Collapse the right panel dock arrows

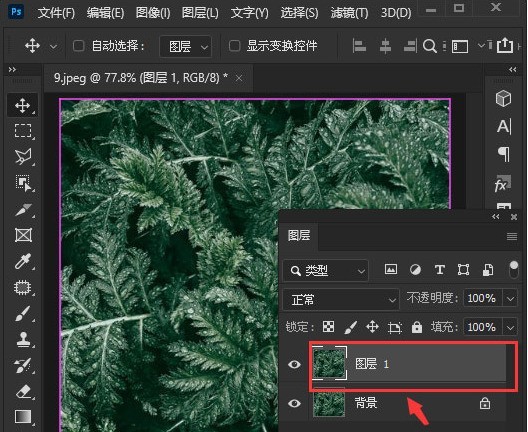(x=513, y=70)
